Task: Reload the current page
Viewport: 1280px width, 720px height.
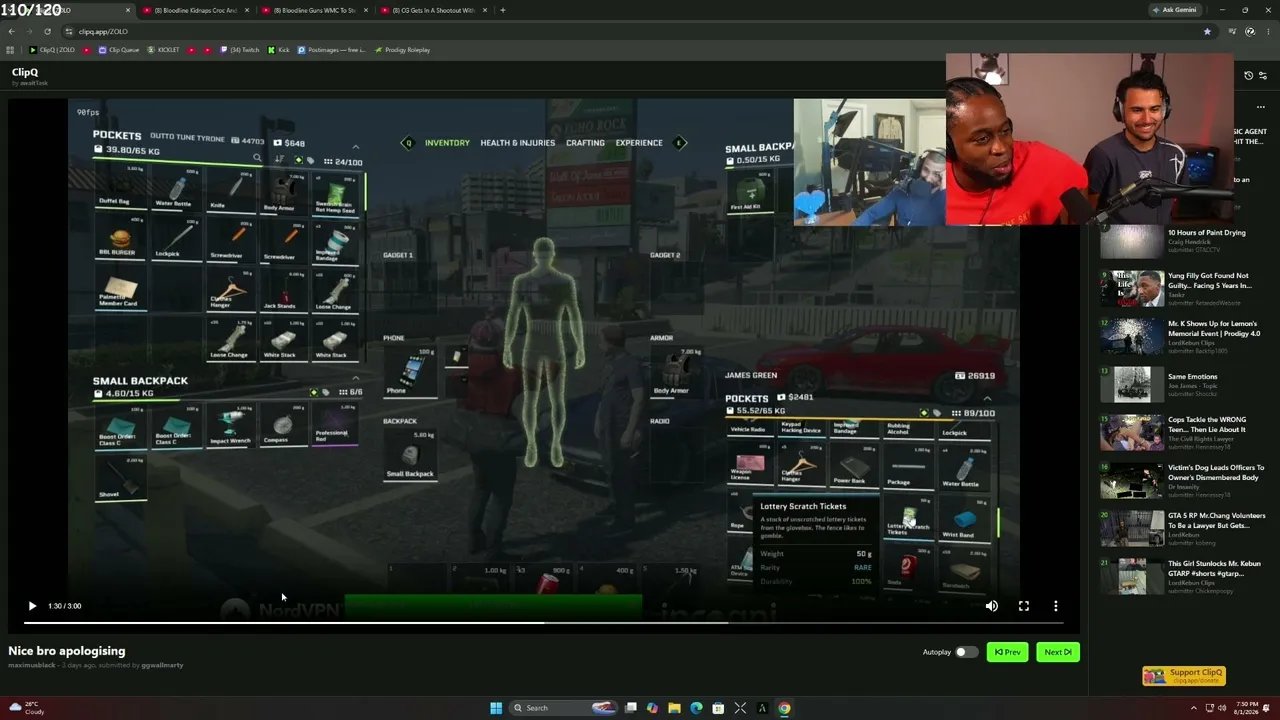Action: [x=47, y=31]
